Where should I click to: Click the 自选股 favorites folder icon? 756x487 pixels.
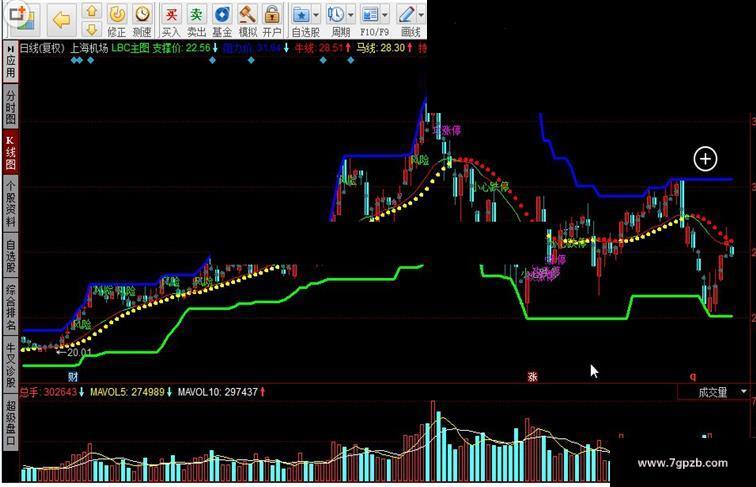pos(302,14)
